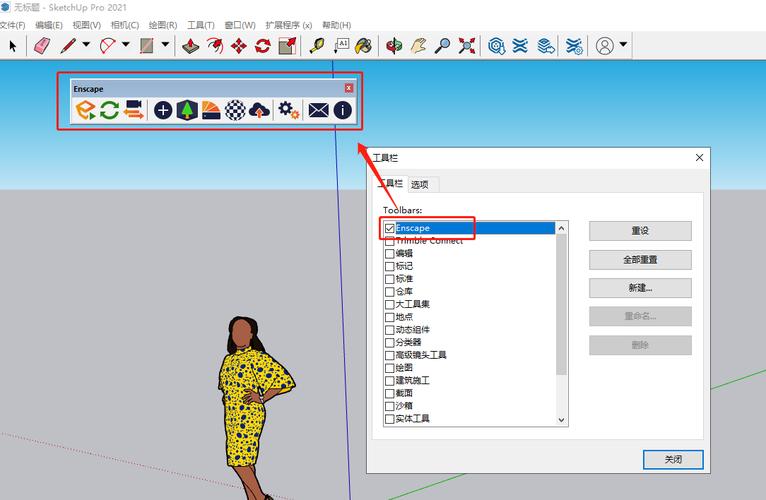Screen dimensions: 766x500
Task: Select the Pan hand tool
Action: click(418, 46)
